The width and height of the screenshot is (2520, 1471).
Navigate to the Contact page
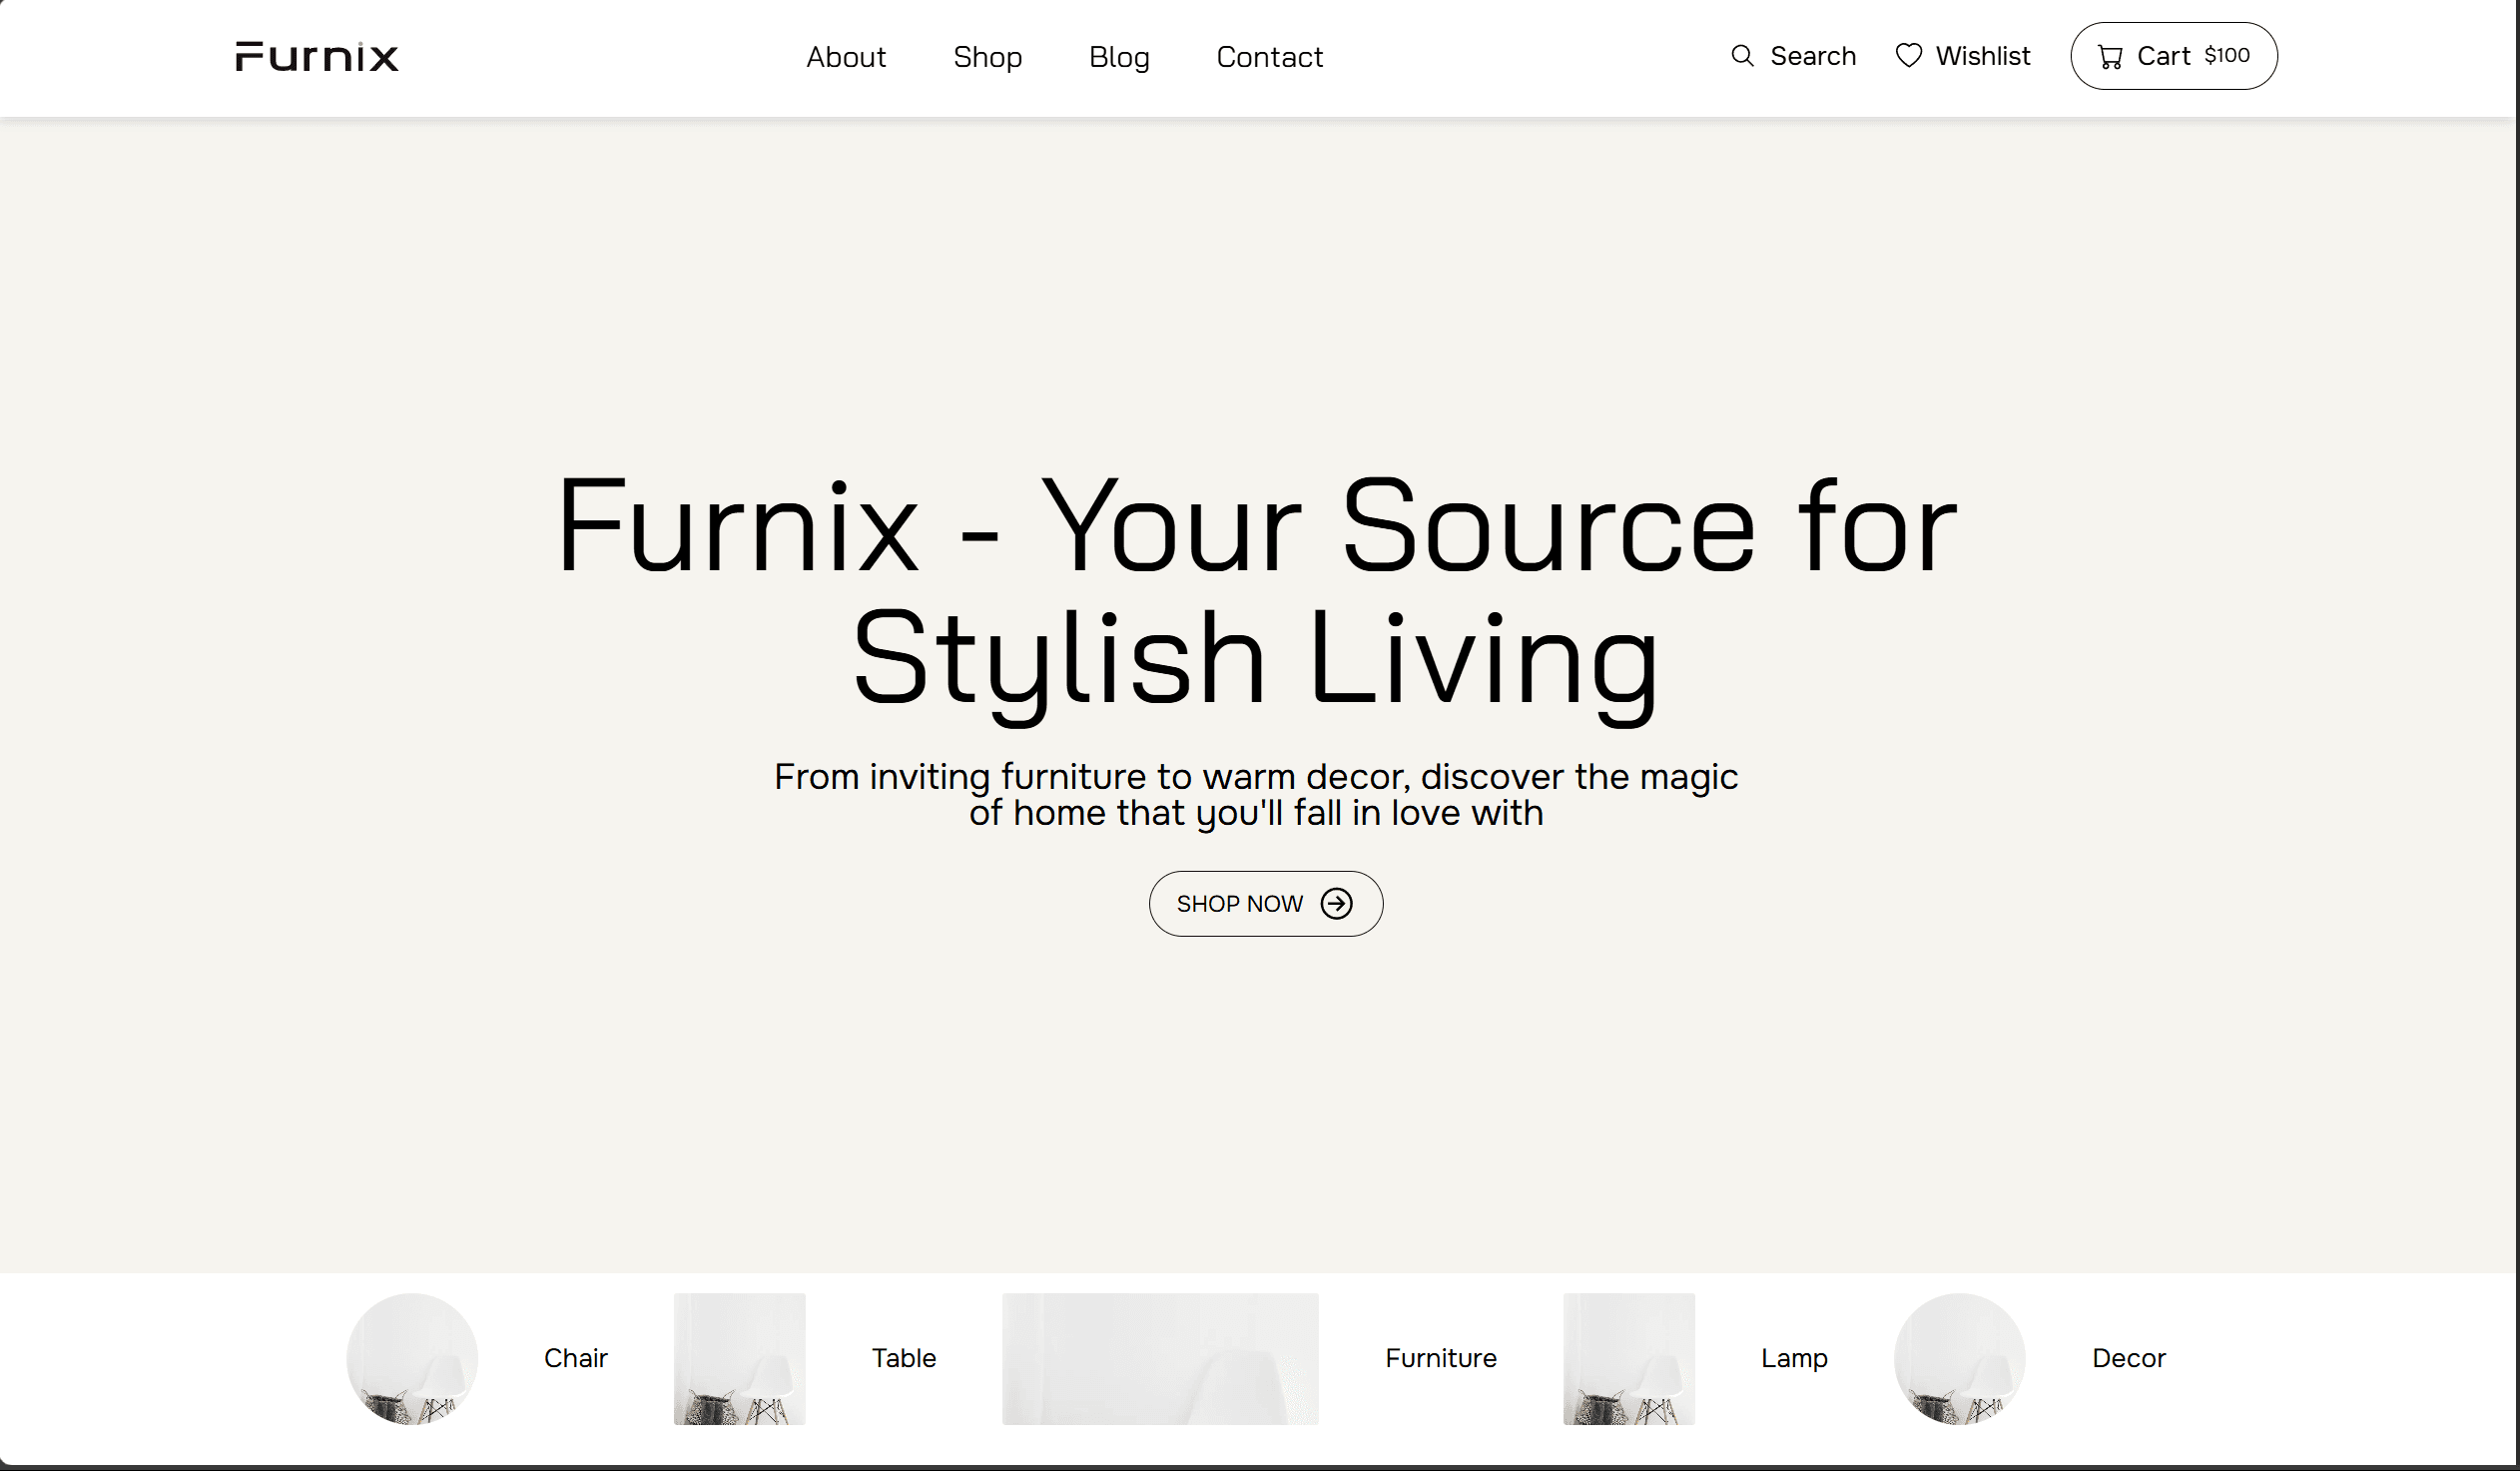(1269, 57)
